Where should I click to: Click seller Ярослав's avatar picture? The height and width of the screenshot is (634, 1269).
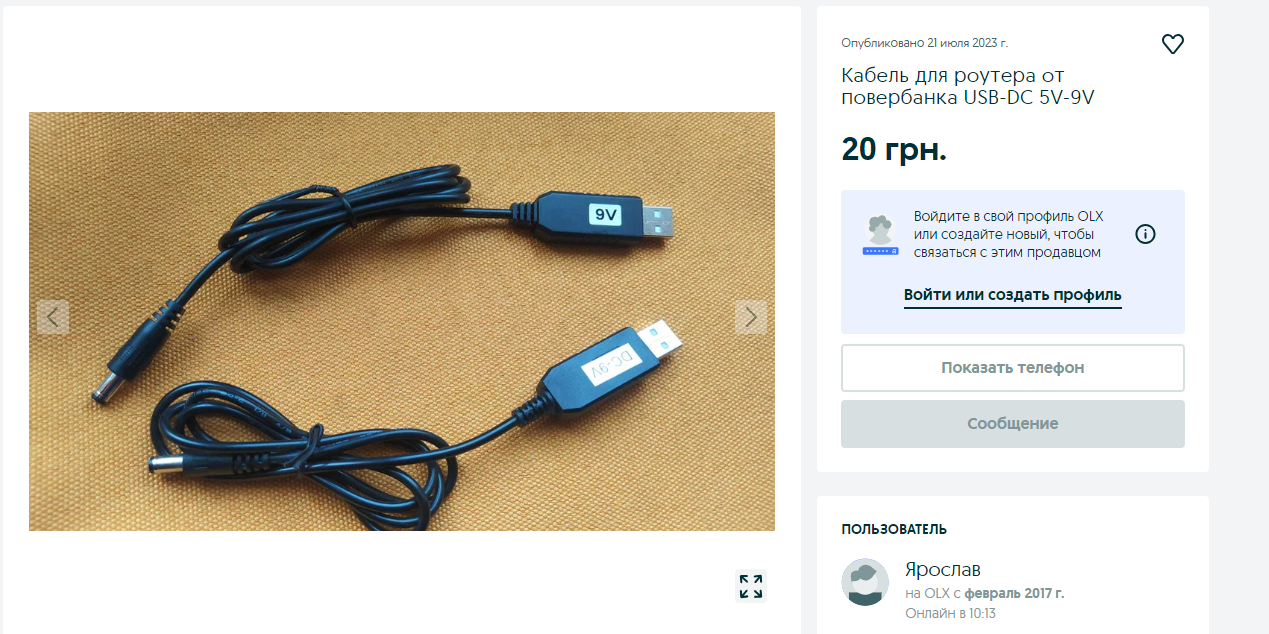pyautogui.click(x=865, y=582)
